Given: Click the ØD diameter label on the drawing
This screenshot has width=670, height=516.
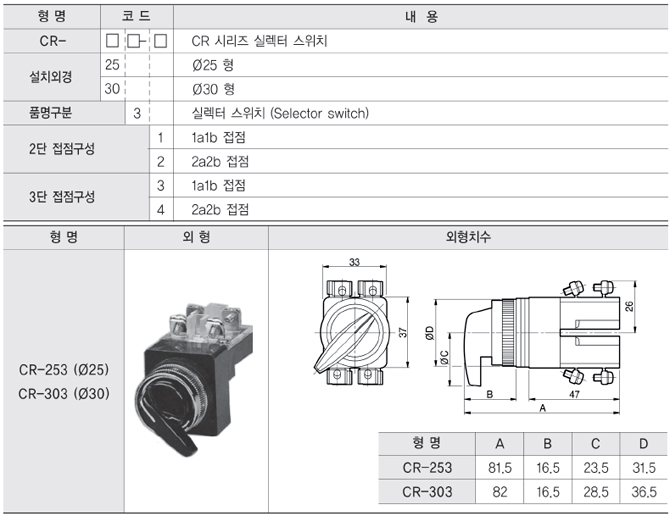Looking at the screenshot, I should coord(430,332).
